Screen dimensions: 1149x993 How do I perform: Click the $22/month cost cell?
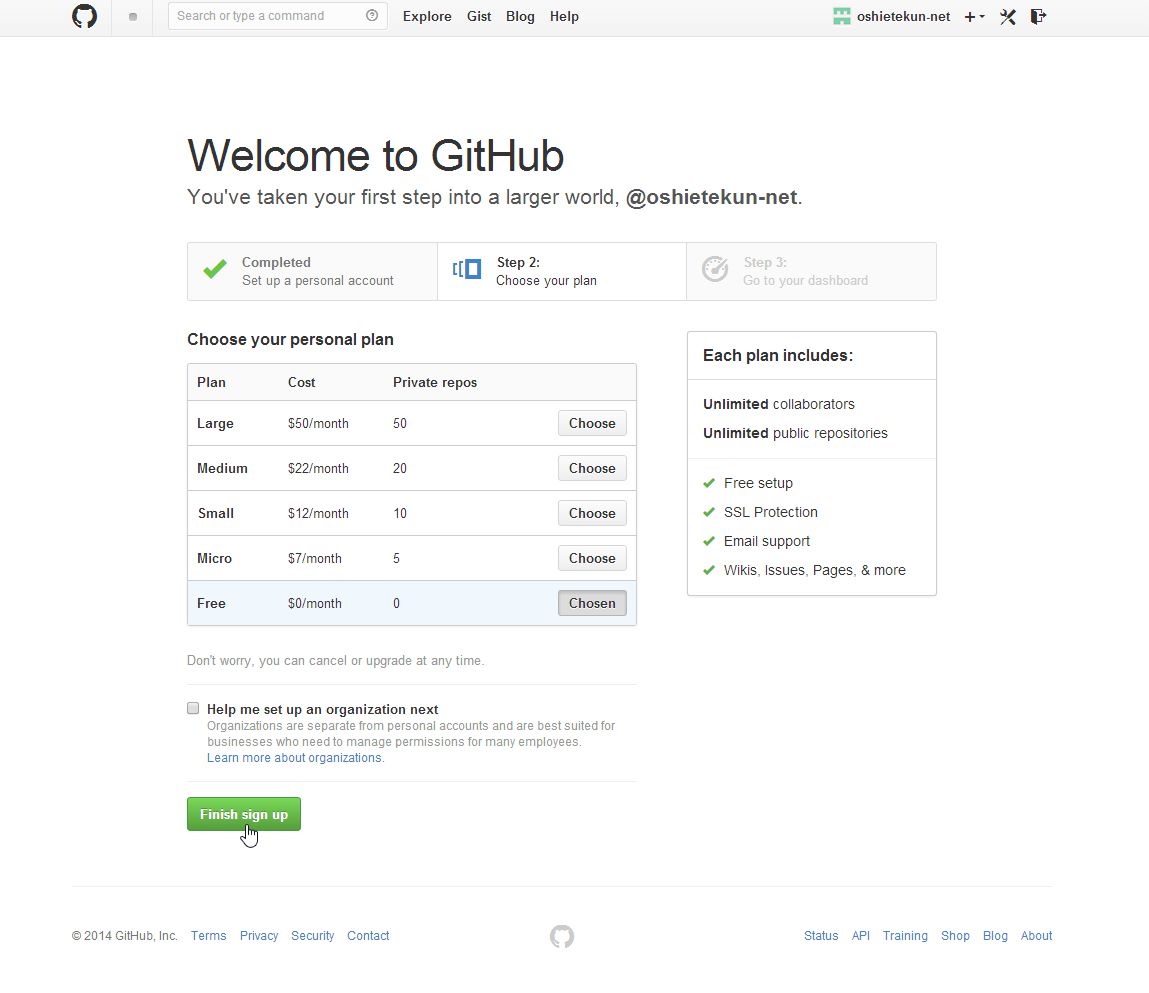pos(318,468)
